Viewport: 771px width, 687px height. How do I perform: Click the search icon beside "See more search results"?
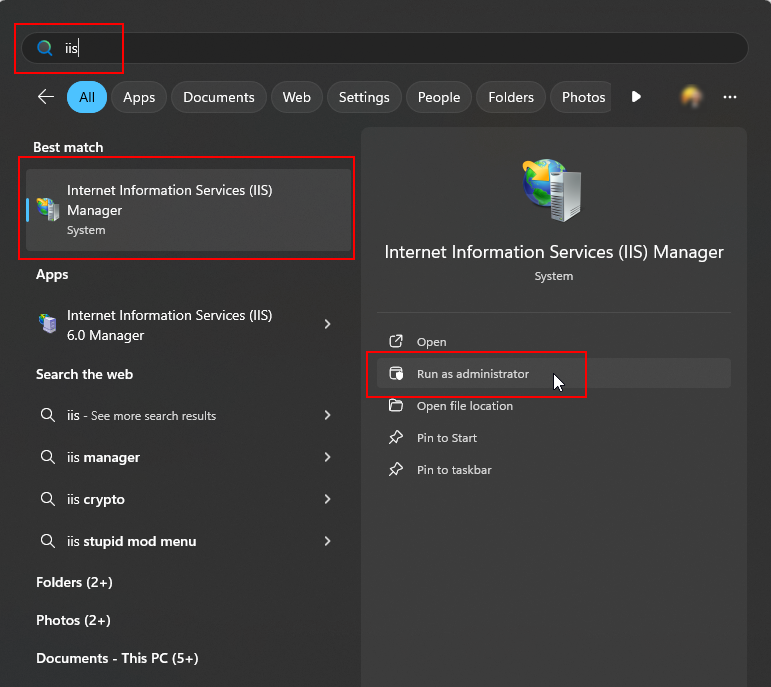tap(47, 415)
